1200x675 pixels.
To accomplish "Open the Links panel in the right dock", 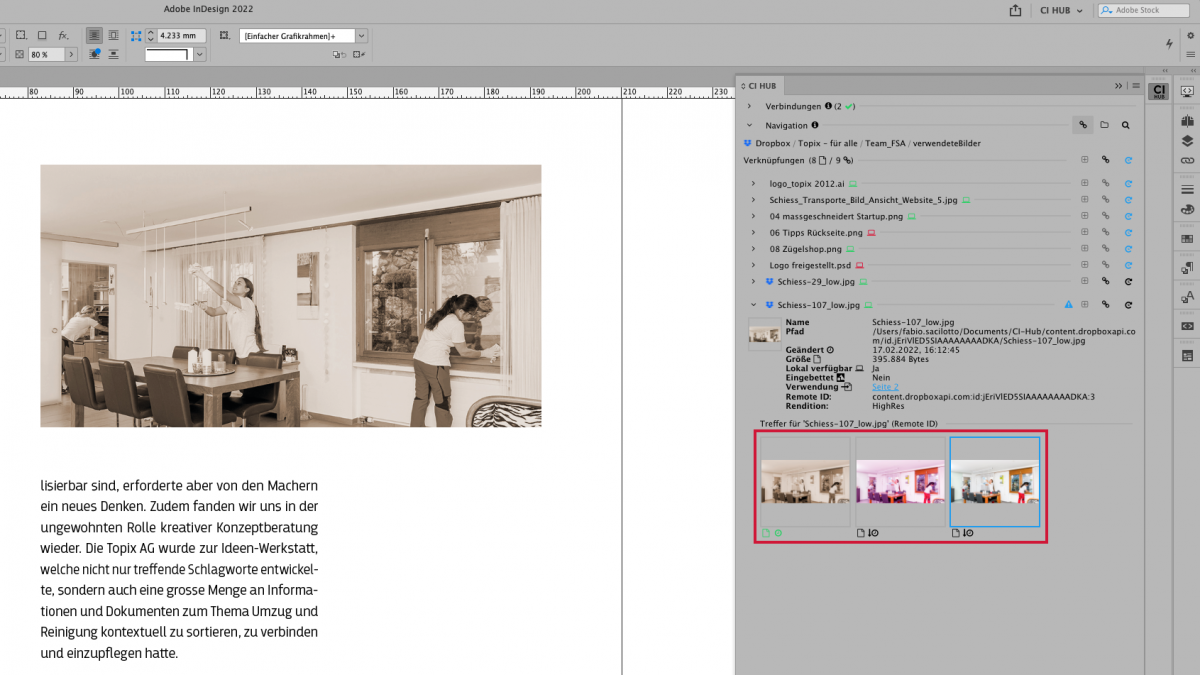I will tap(1186, 160).
